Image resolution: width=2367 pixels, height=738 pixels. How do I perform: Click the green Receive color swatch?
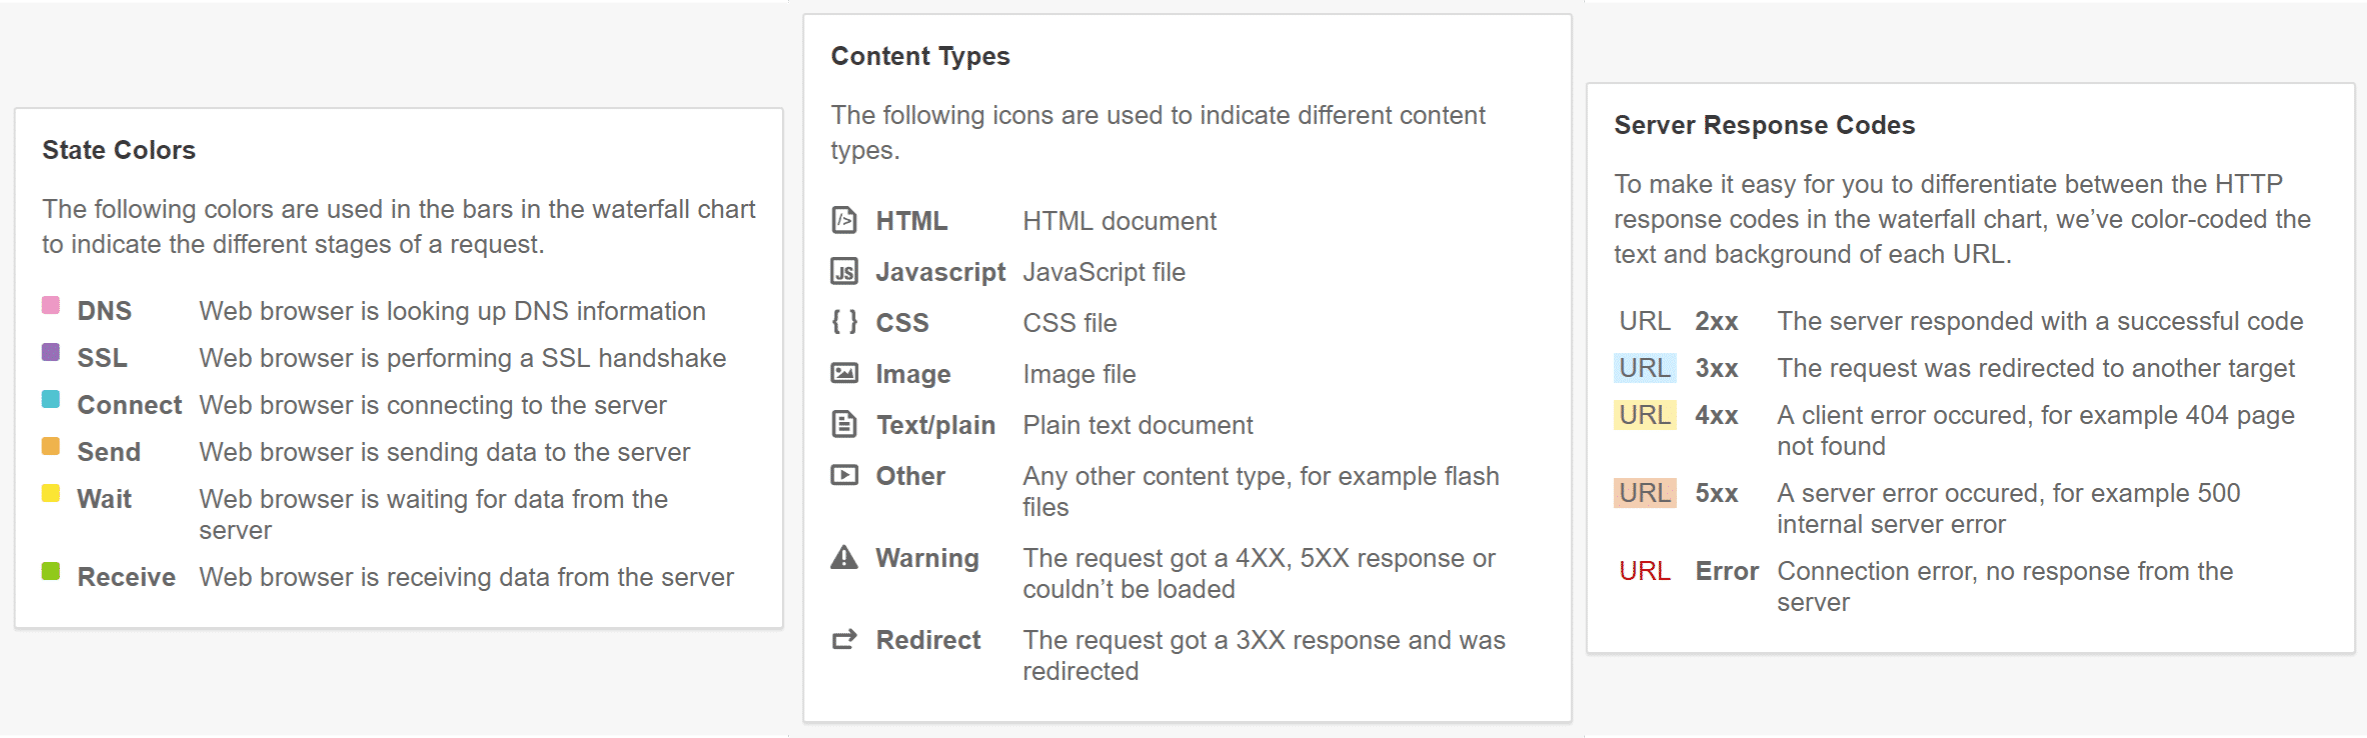(51, 571)
